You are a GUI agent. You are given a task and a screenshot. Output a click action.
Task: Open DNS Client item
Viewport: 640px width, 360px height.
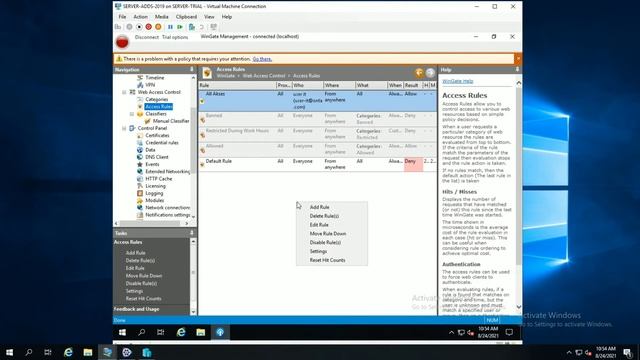pos(157,157)
